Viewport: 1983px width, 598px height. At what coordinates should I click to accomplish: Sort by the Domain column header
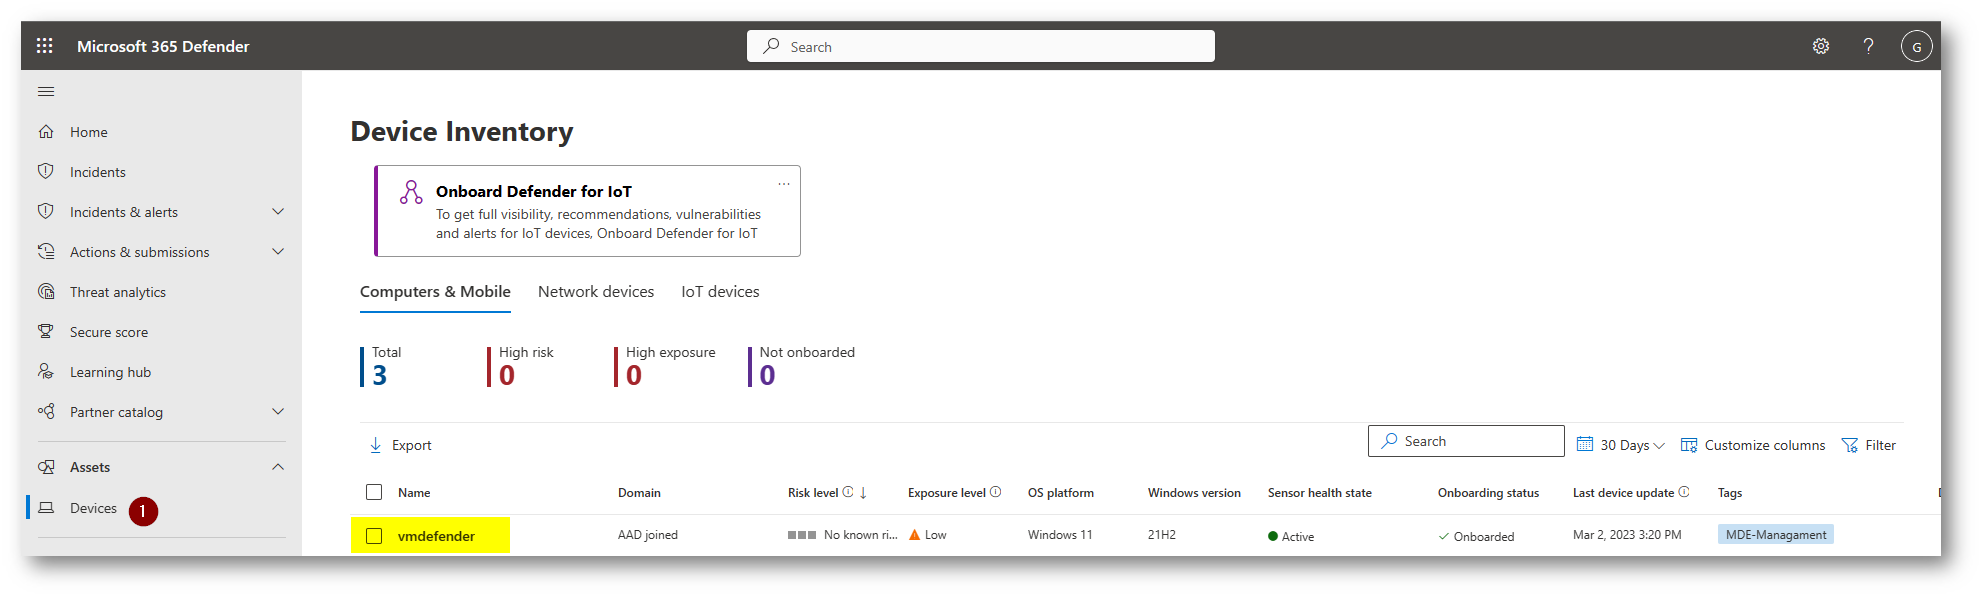click(x=639, y=492)
